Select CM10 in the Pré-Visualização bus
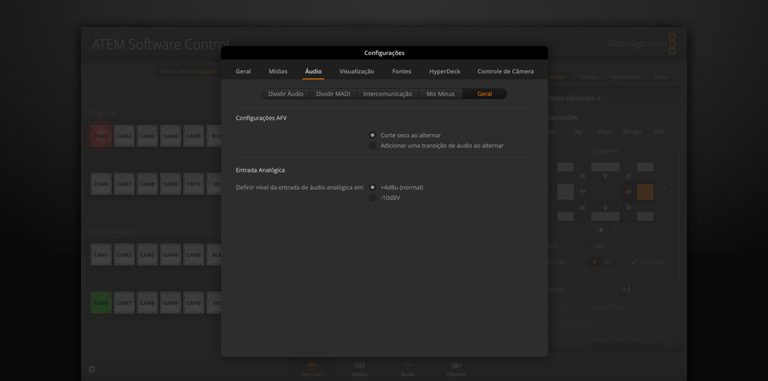 click(x=193, y=303)
